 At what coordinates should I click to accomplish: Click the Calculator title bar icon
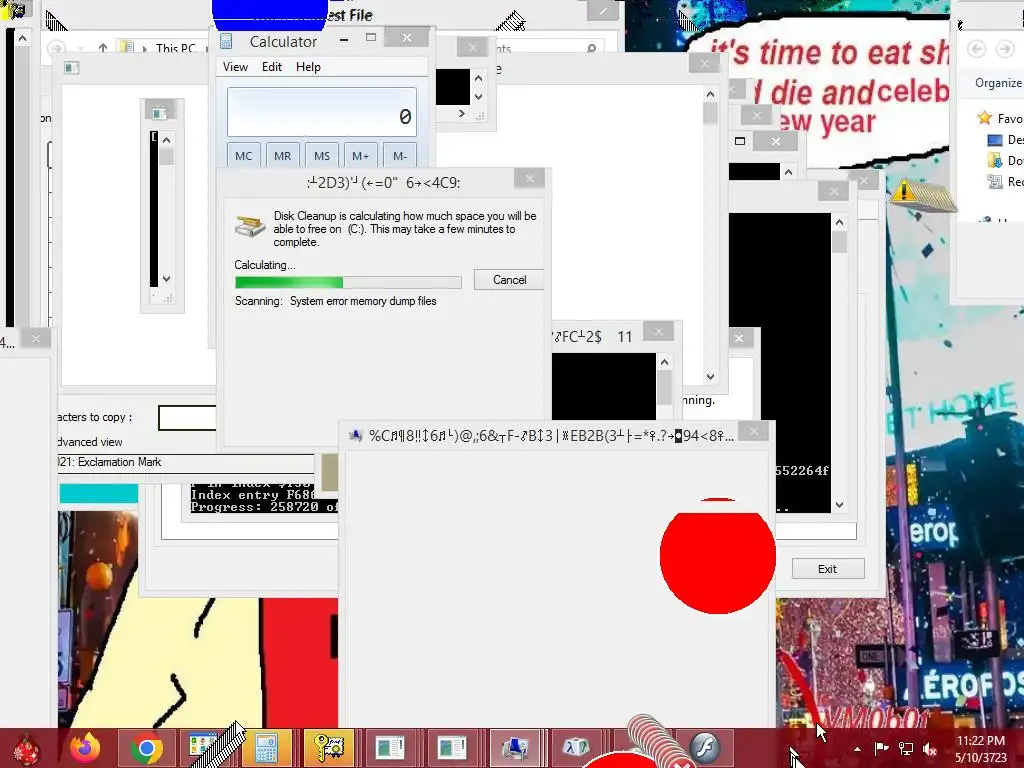(226, 42)
